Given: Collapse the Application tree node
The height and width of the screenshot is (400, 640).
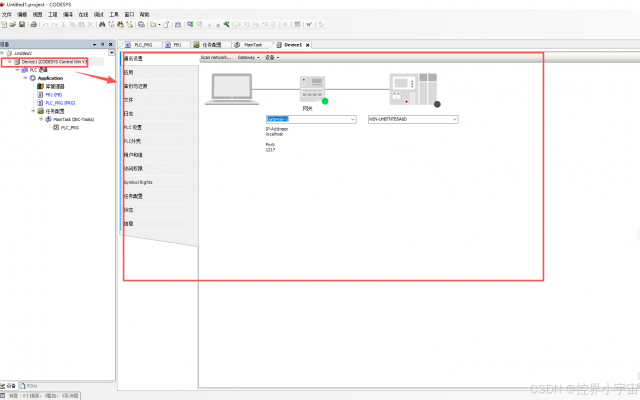Looking at the screenshot, I should click(25, 78).
